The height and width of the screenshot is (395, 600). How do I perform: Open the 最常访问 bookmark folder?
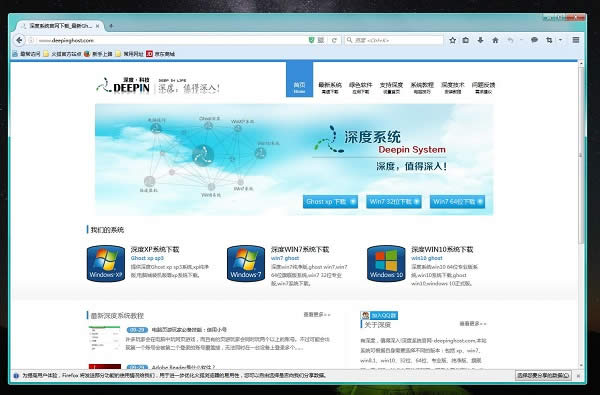pos(26,54)
